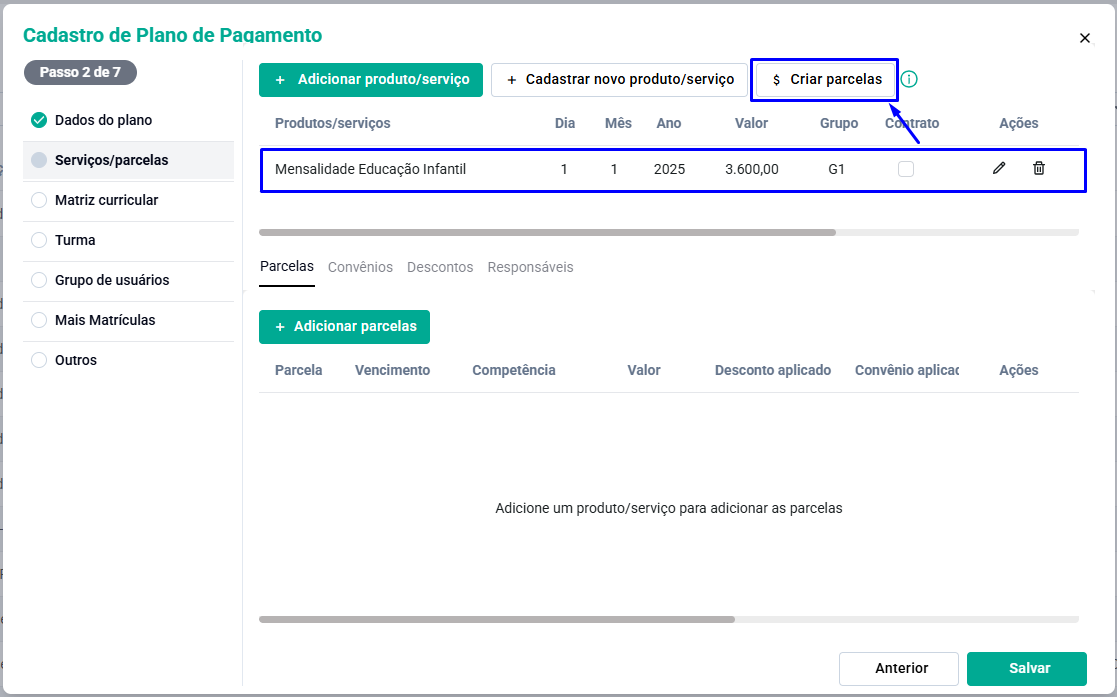
Task: Click the Parcela column header
Action: point(298,370)
